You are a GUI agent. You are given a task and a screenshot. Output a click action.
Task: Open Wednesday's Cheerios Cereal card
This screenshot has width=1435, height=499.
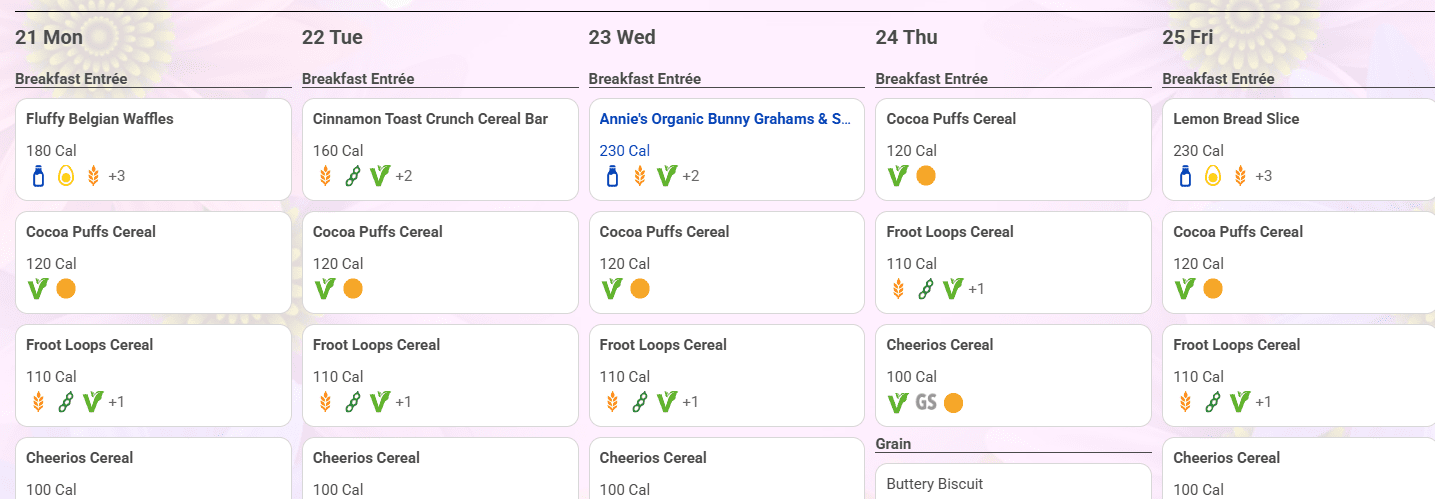pos(727,469)
